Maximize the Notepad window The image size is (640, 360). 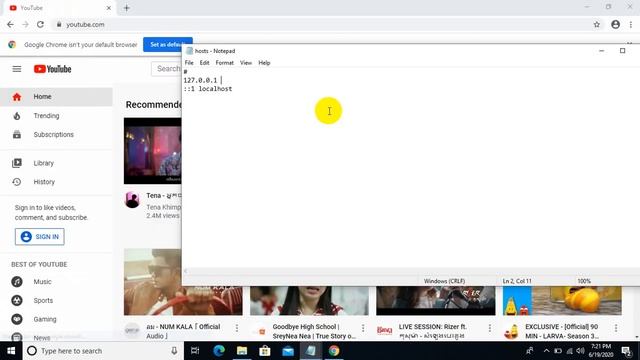[622, 51]
